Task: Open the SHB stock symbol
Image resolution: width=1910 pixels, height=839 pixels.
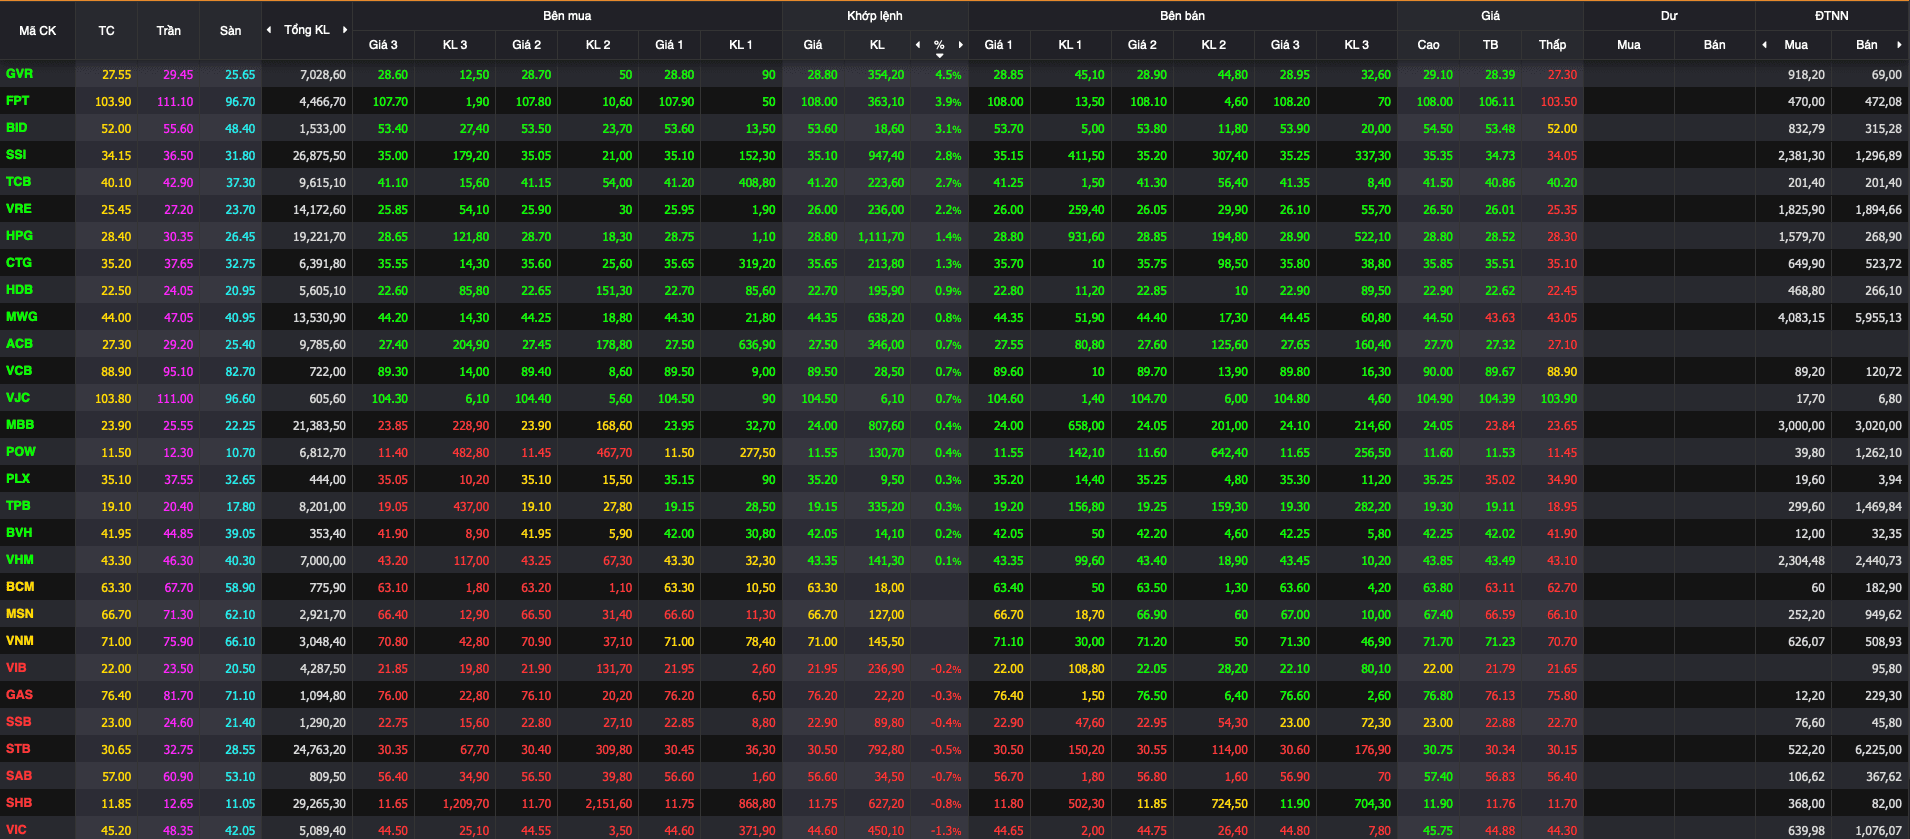Action: point(19,803)
